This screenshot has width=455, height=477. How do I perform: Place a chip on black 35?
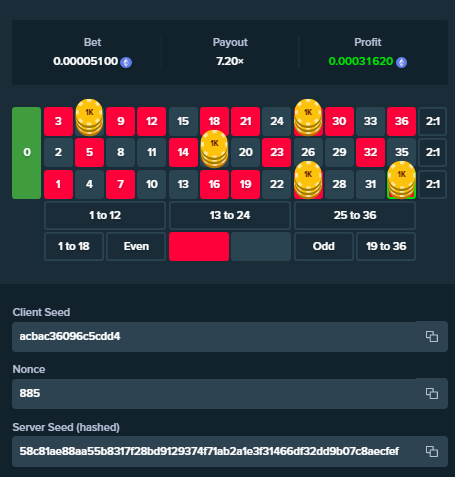pyautogui.click(x=402, y=152)
